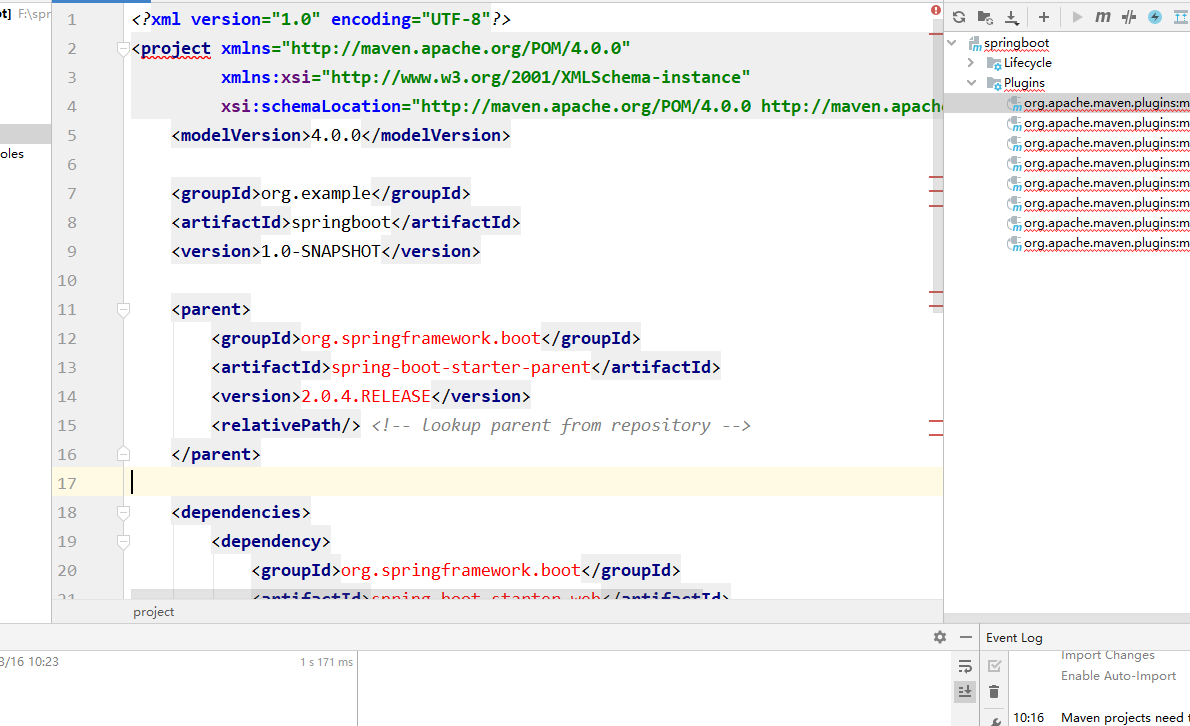The image size is (1190, 726).
Task: Open settings gear of bottom panel
Action: tap(940, 637)
